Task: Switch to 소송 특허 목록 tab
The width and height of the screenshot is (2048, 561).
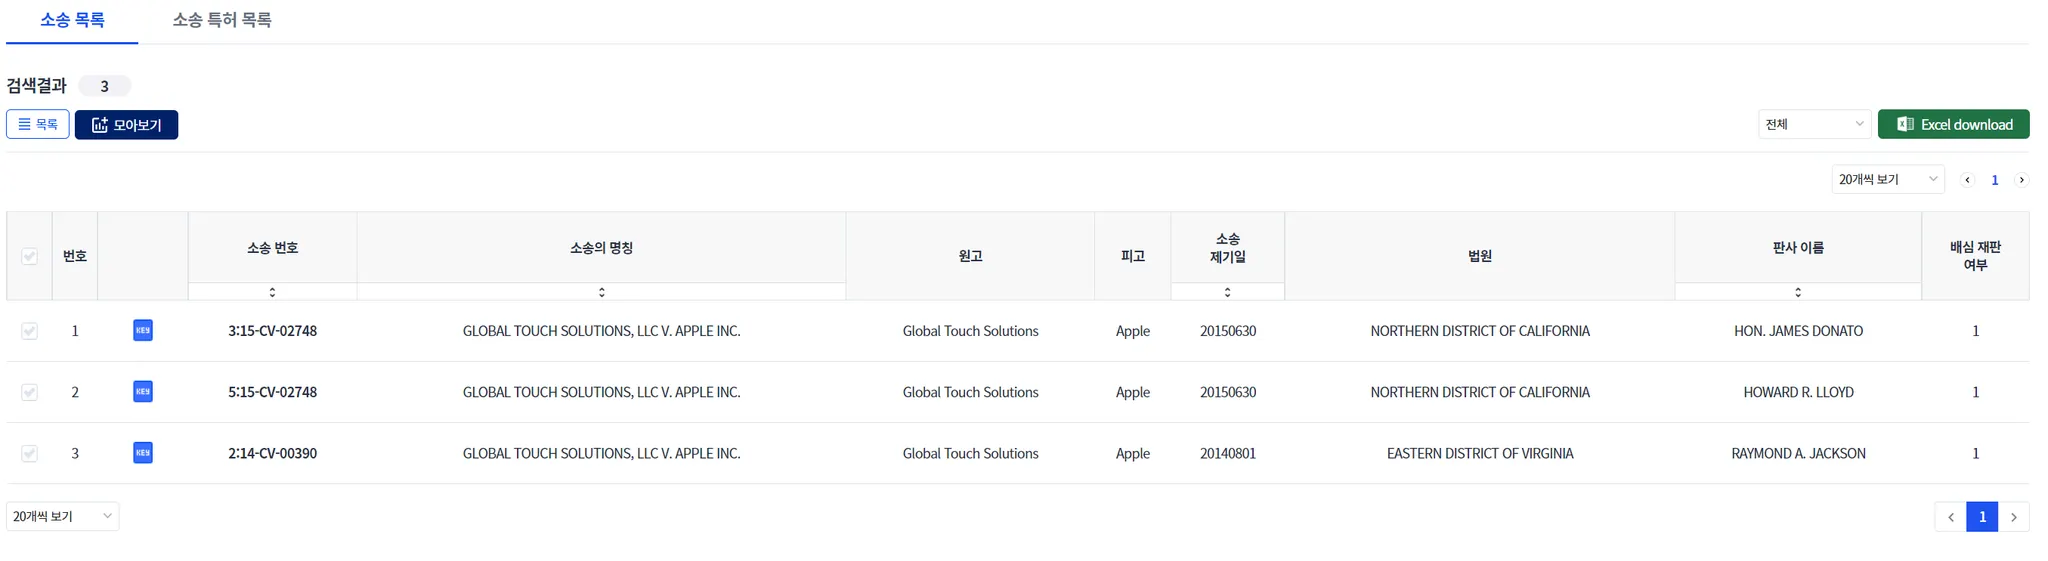Action: tap(222, 20)
